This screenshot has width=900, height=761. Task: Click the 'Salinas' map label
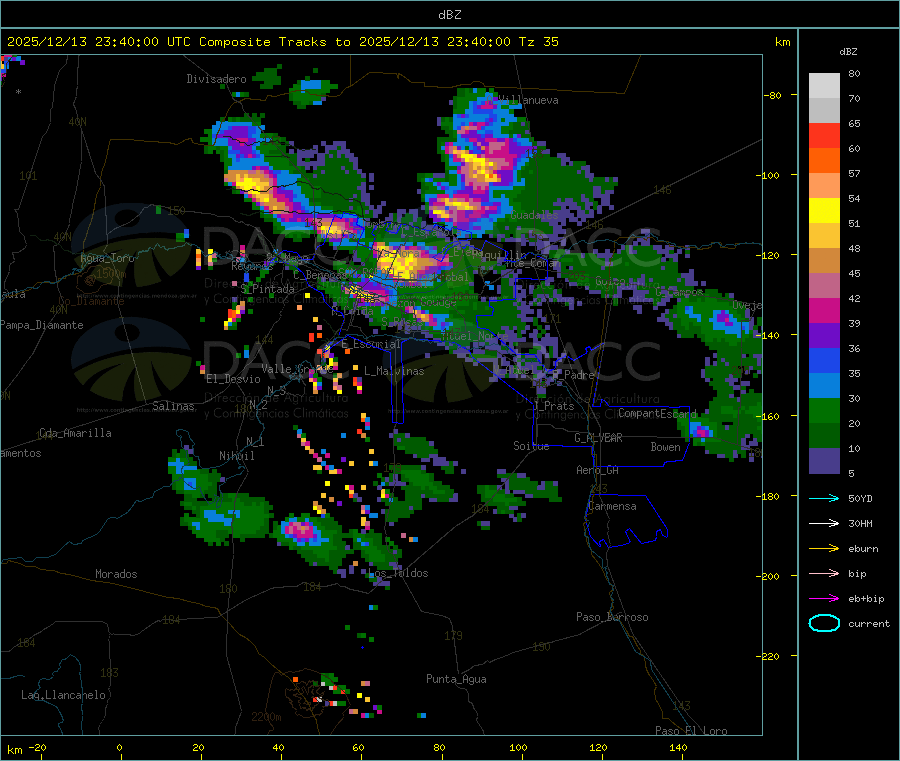(x=173, y=406)
